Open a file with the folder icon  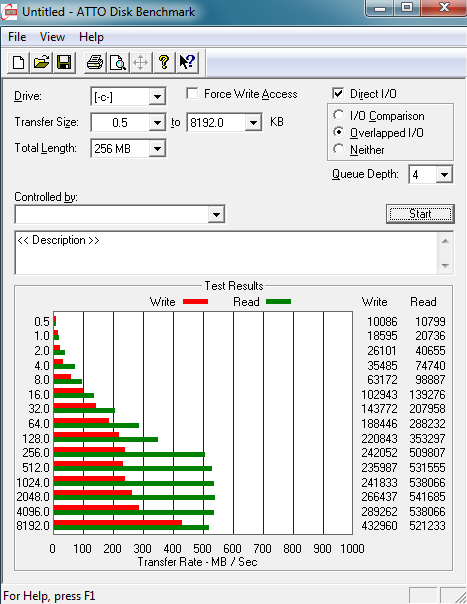41,62
